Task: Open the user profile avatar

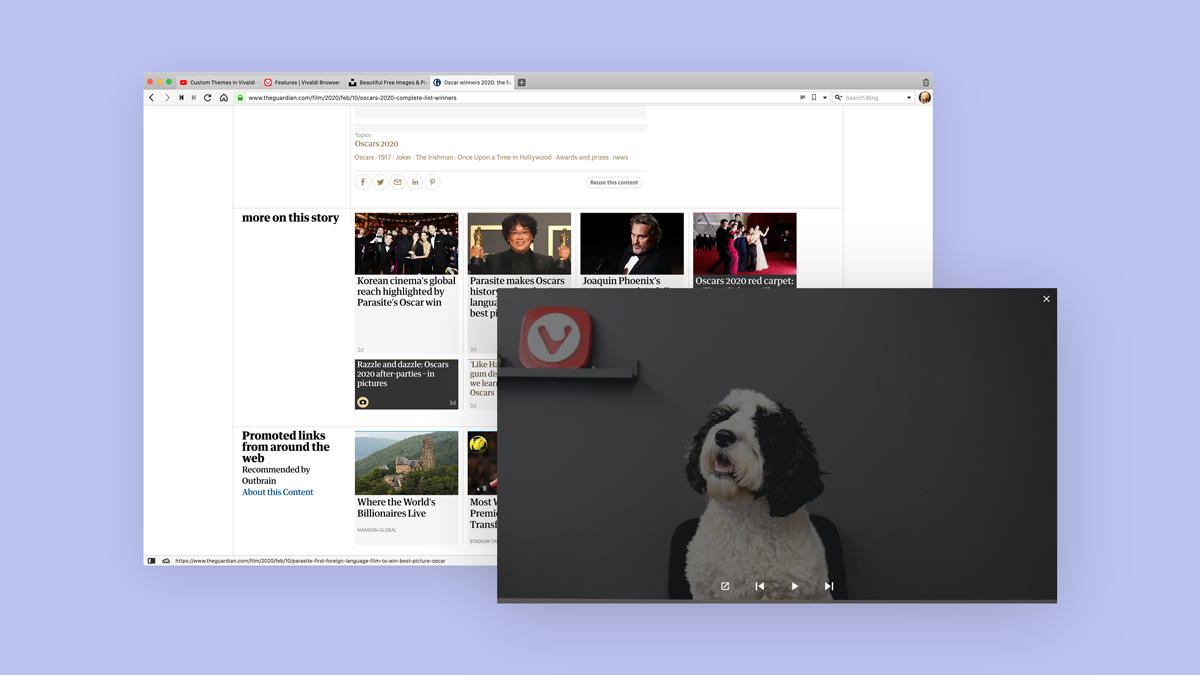Action: (925, 98)
